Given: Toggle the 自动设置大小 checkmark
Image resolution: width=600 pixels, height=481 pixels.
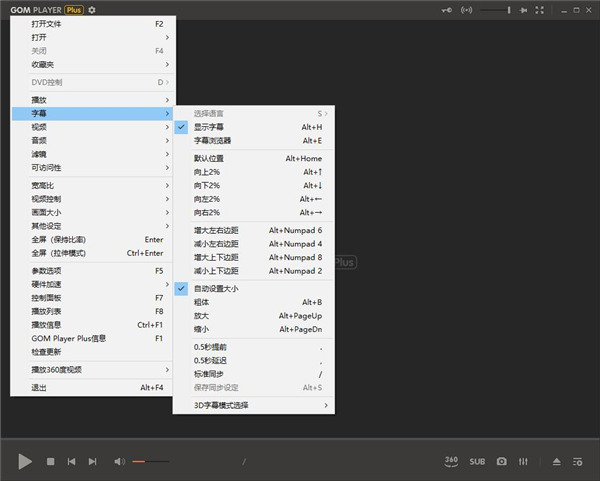Looking at the screenshot, I should tap(181, 289).
